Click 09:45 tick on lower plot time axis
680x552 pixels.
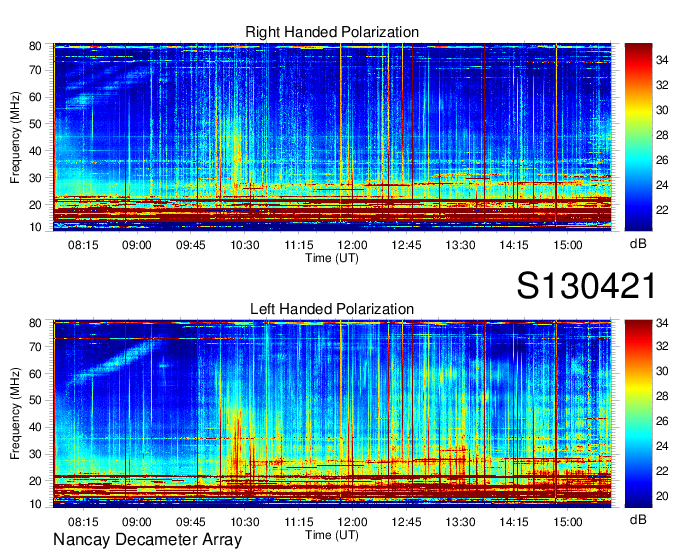click(x=191, y=522)
